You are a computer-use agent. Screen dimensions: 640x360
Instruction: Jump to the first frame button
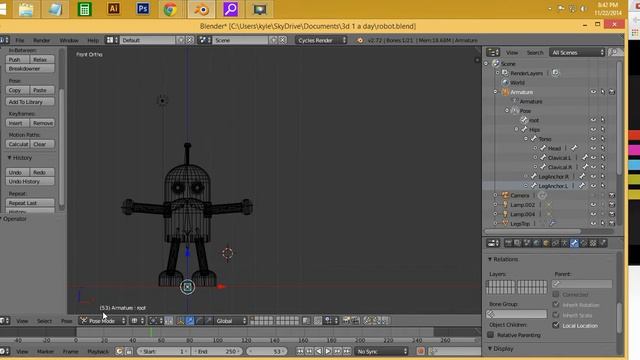300,351
